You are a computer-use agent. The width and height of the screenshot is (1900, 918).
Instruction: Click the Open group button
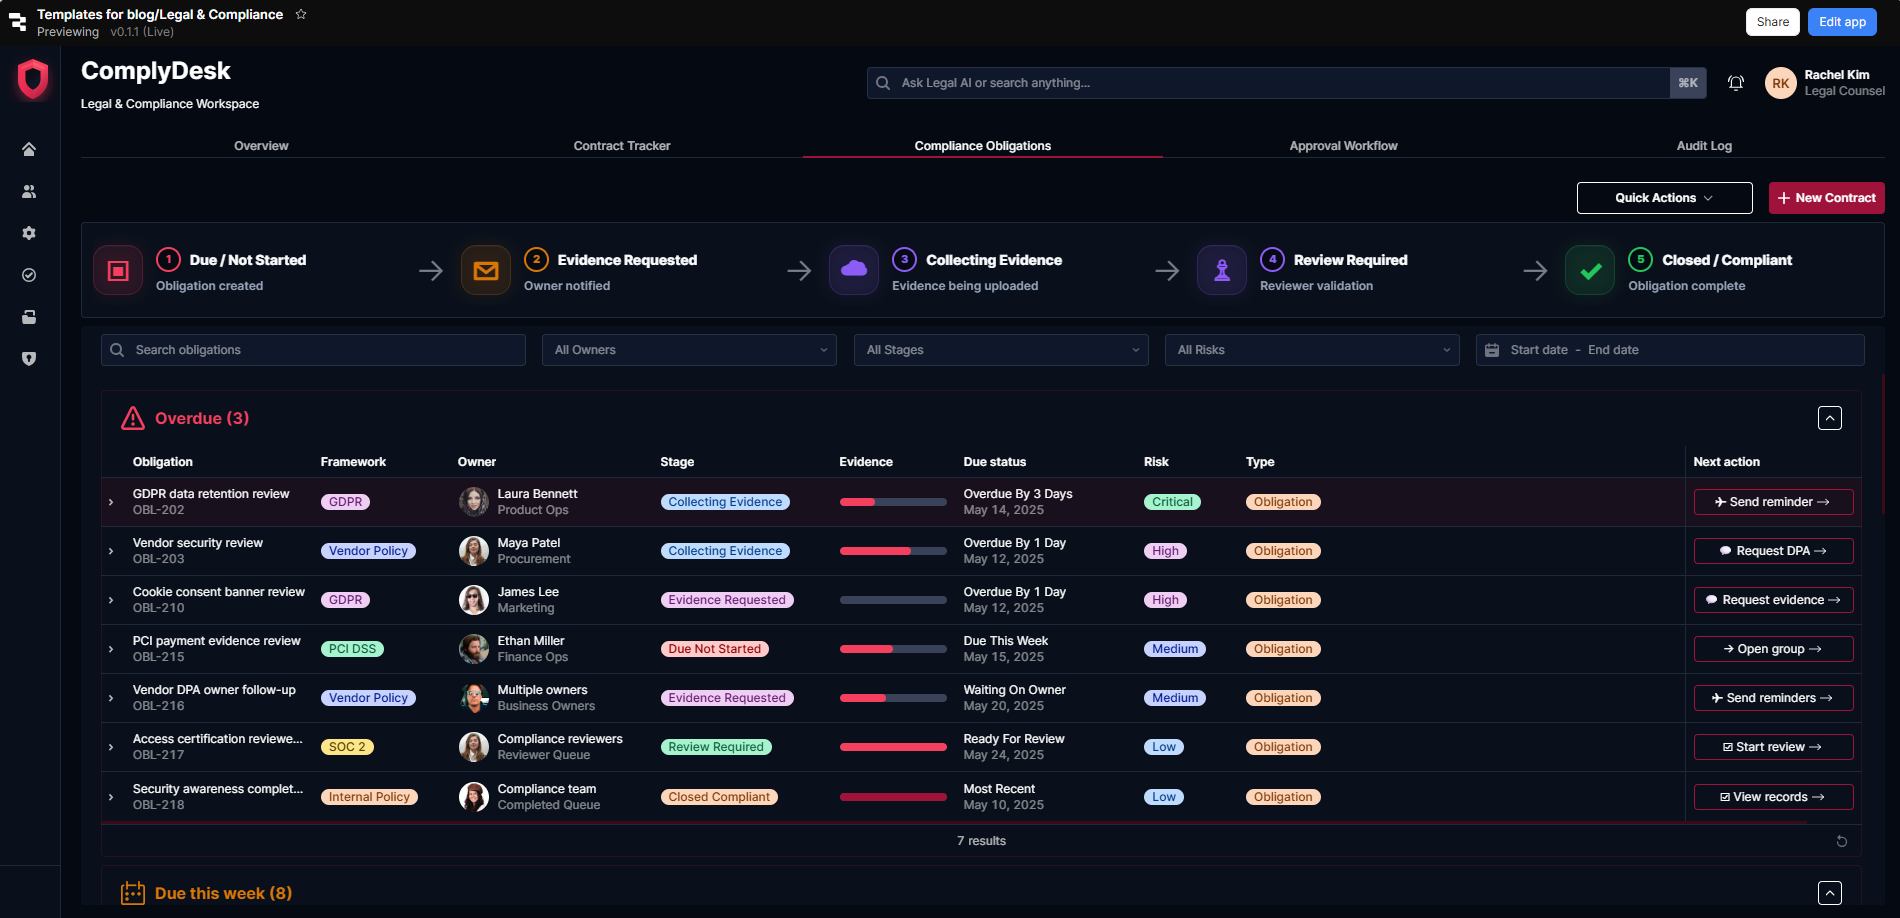(1773, 649)
